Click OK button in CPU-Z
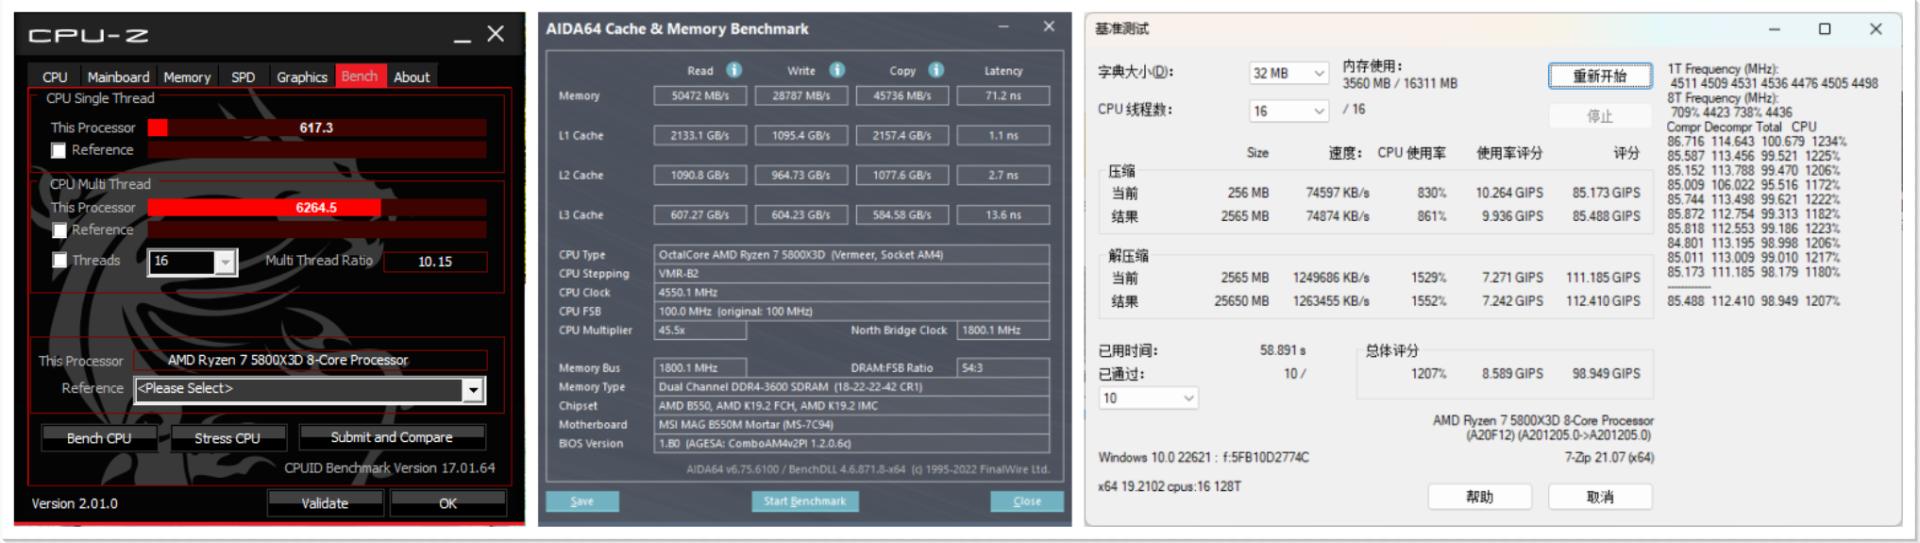Screen dimensions: 1920x543 [x=448, y=503]
